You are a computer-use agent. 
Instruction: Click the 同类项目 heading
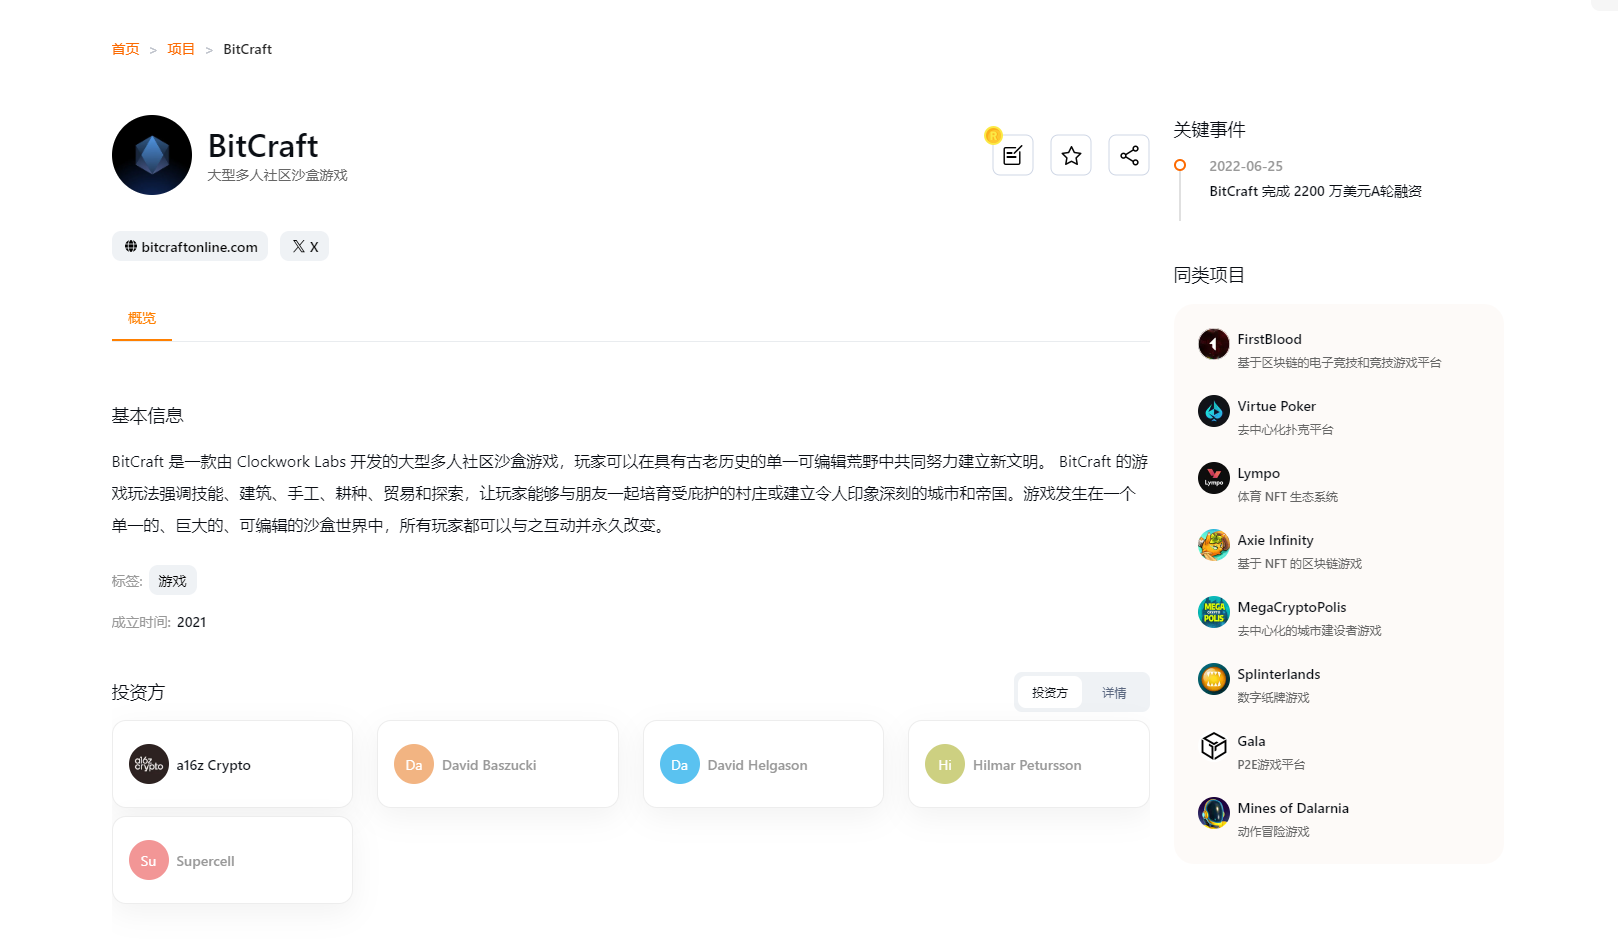[1209, 275]
